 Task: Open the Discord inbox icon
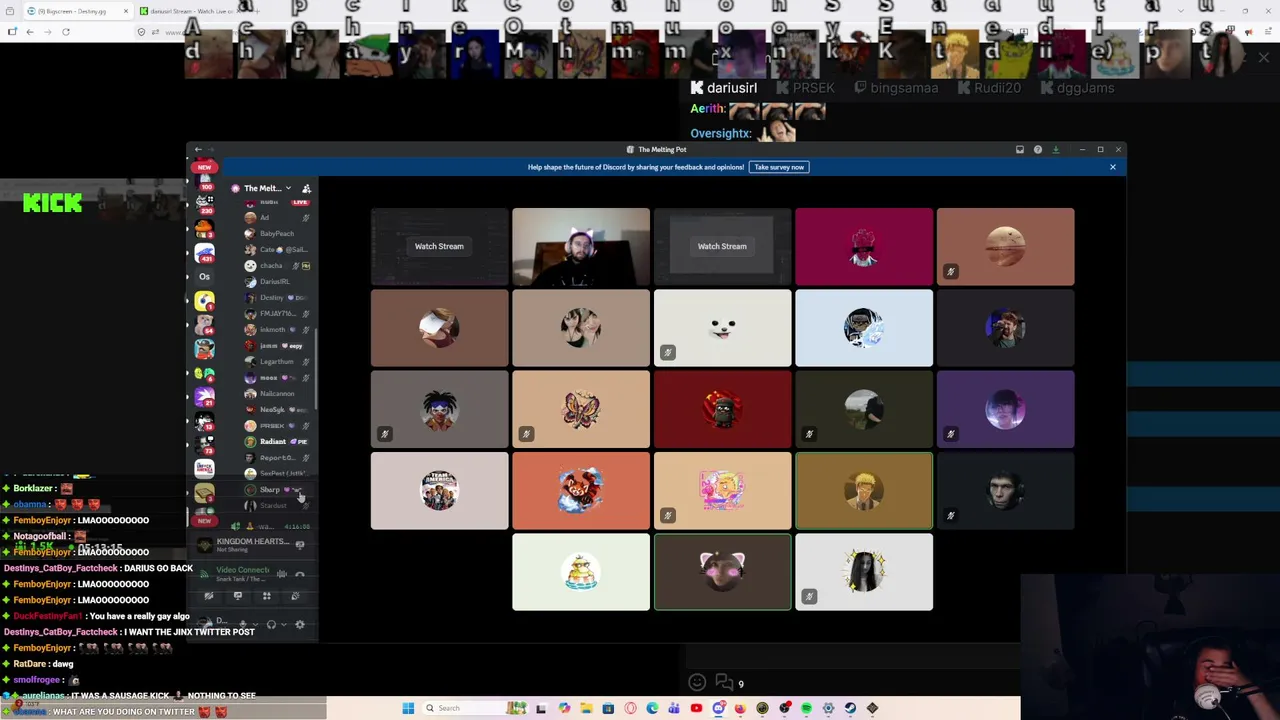[x=1020, y=150]
